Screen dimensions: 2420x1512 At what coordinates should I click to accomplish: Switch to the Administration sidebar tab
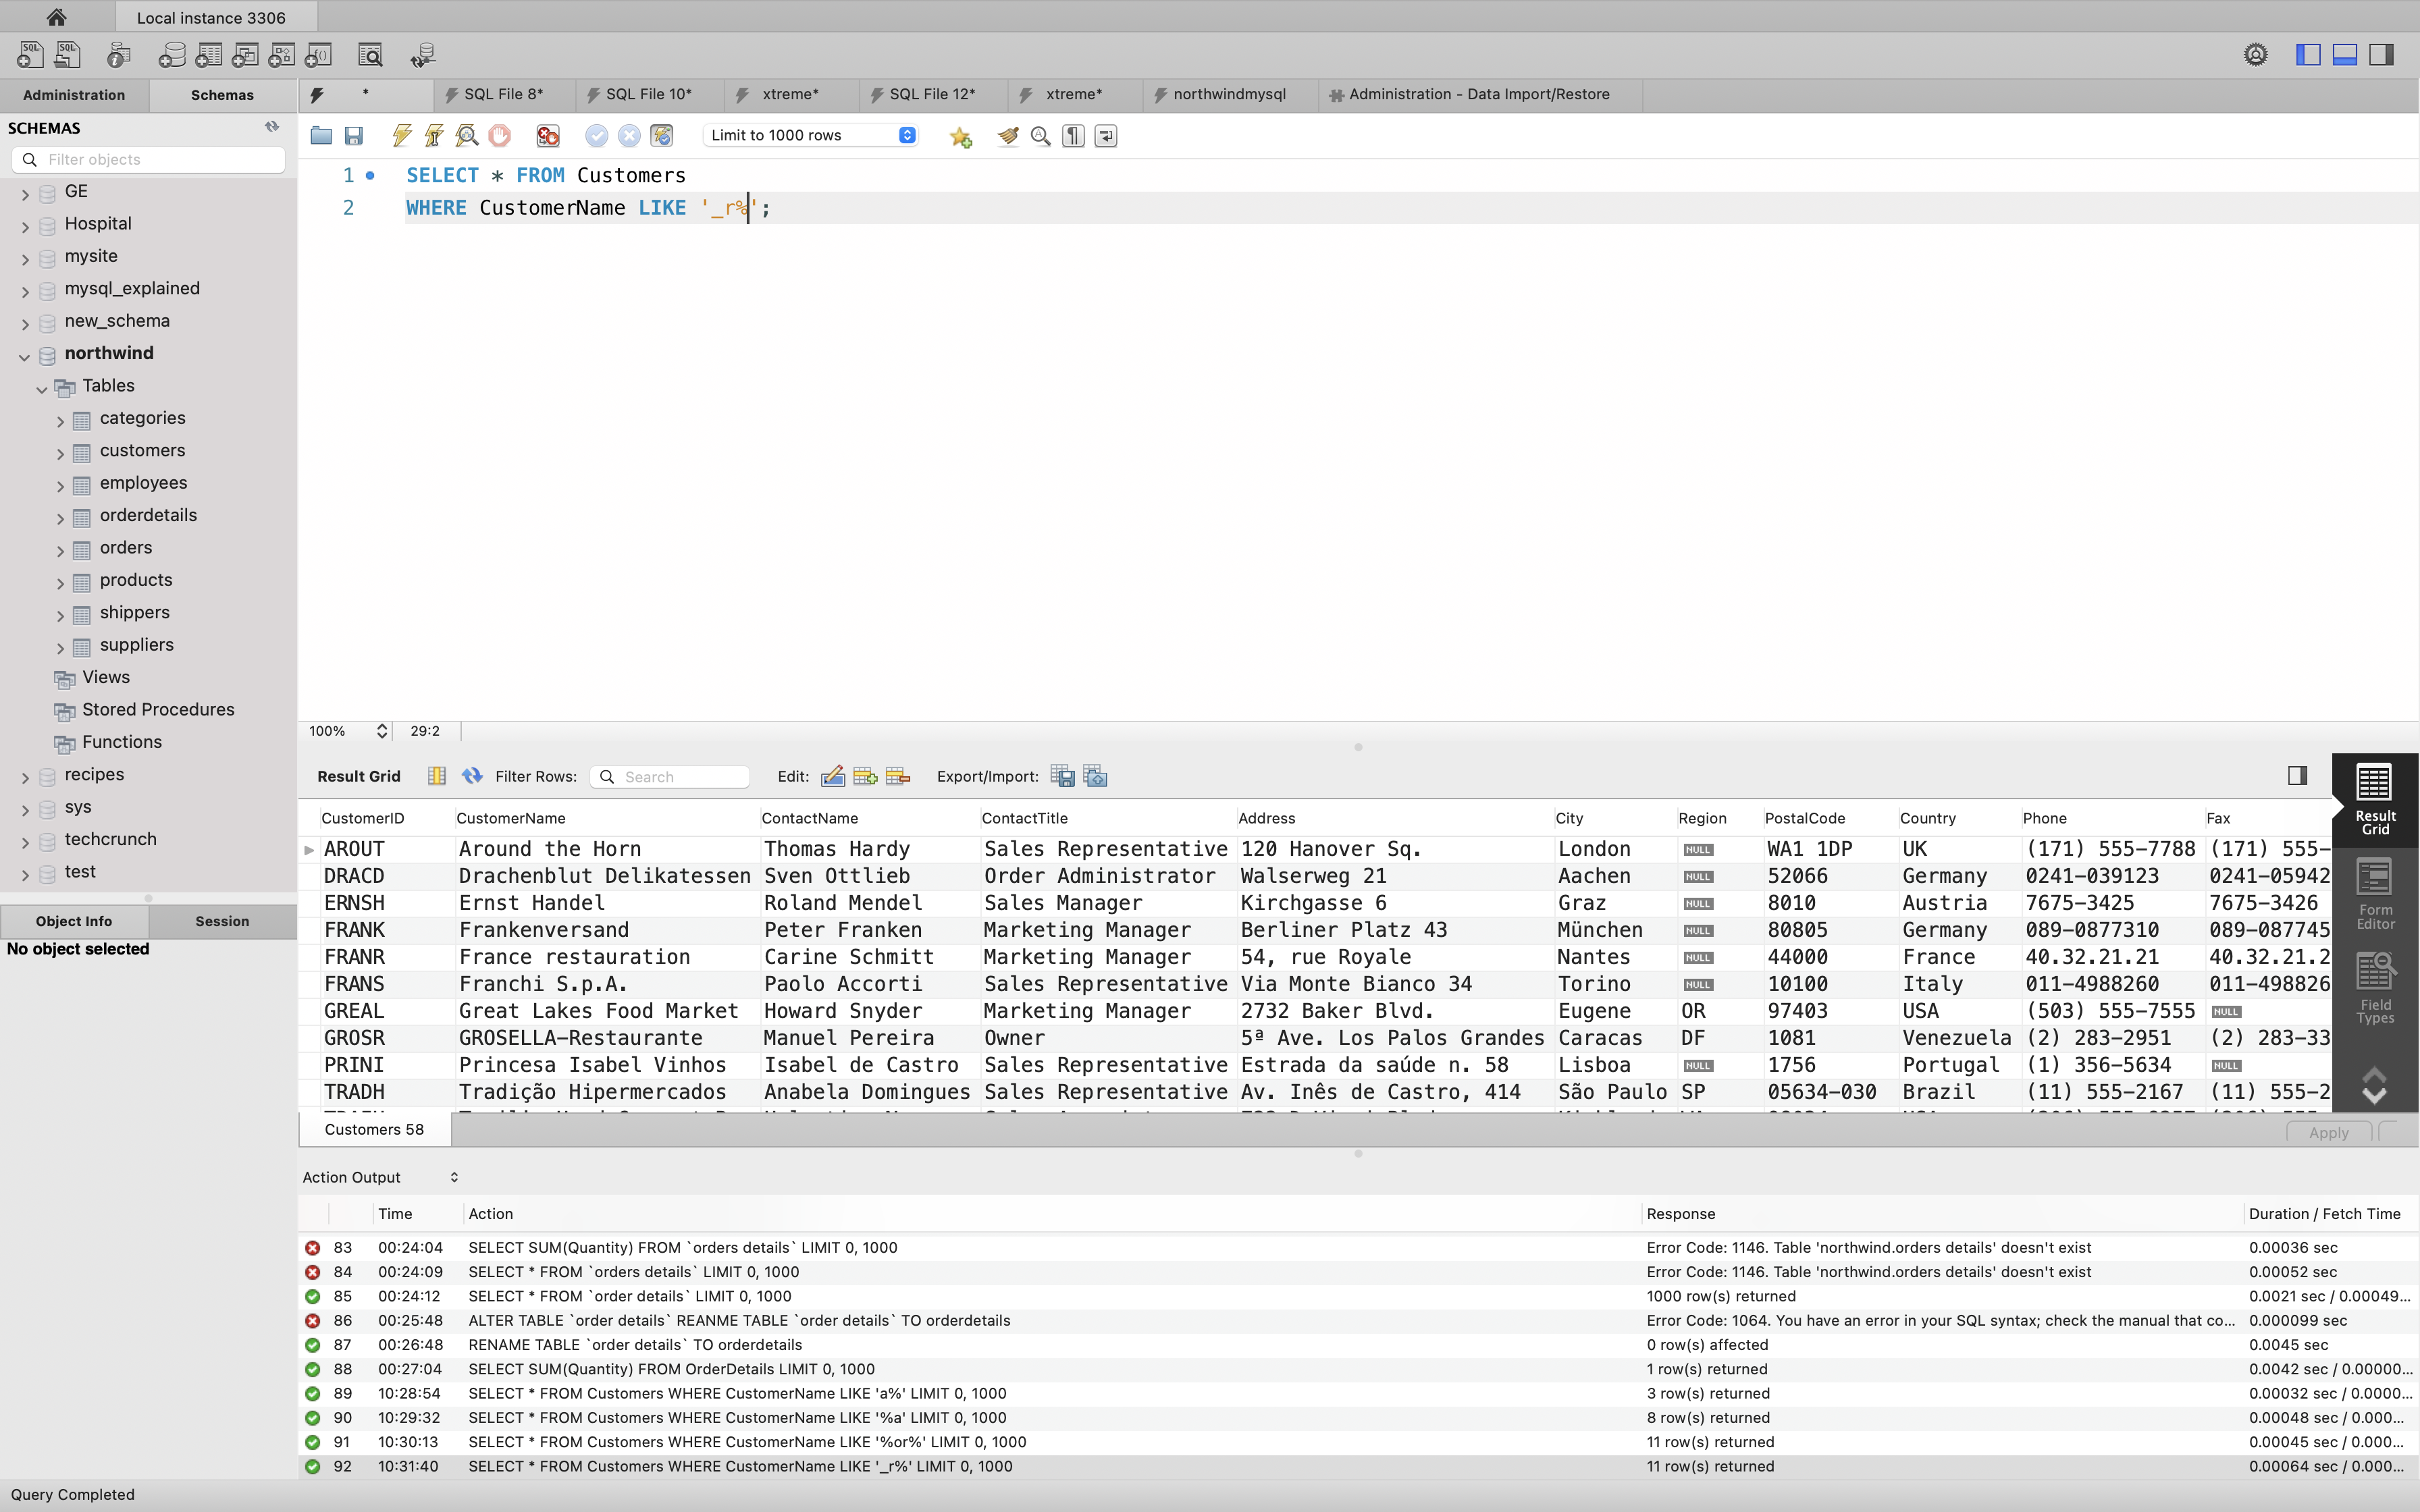[74, 95]
